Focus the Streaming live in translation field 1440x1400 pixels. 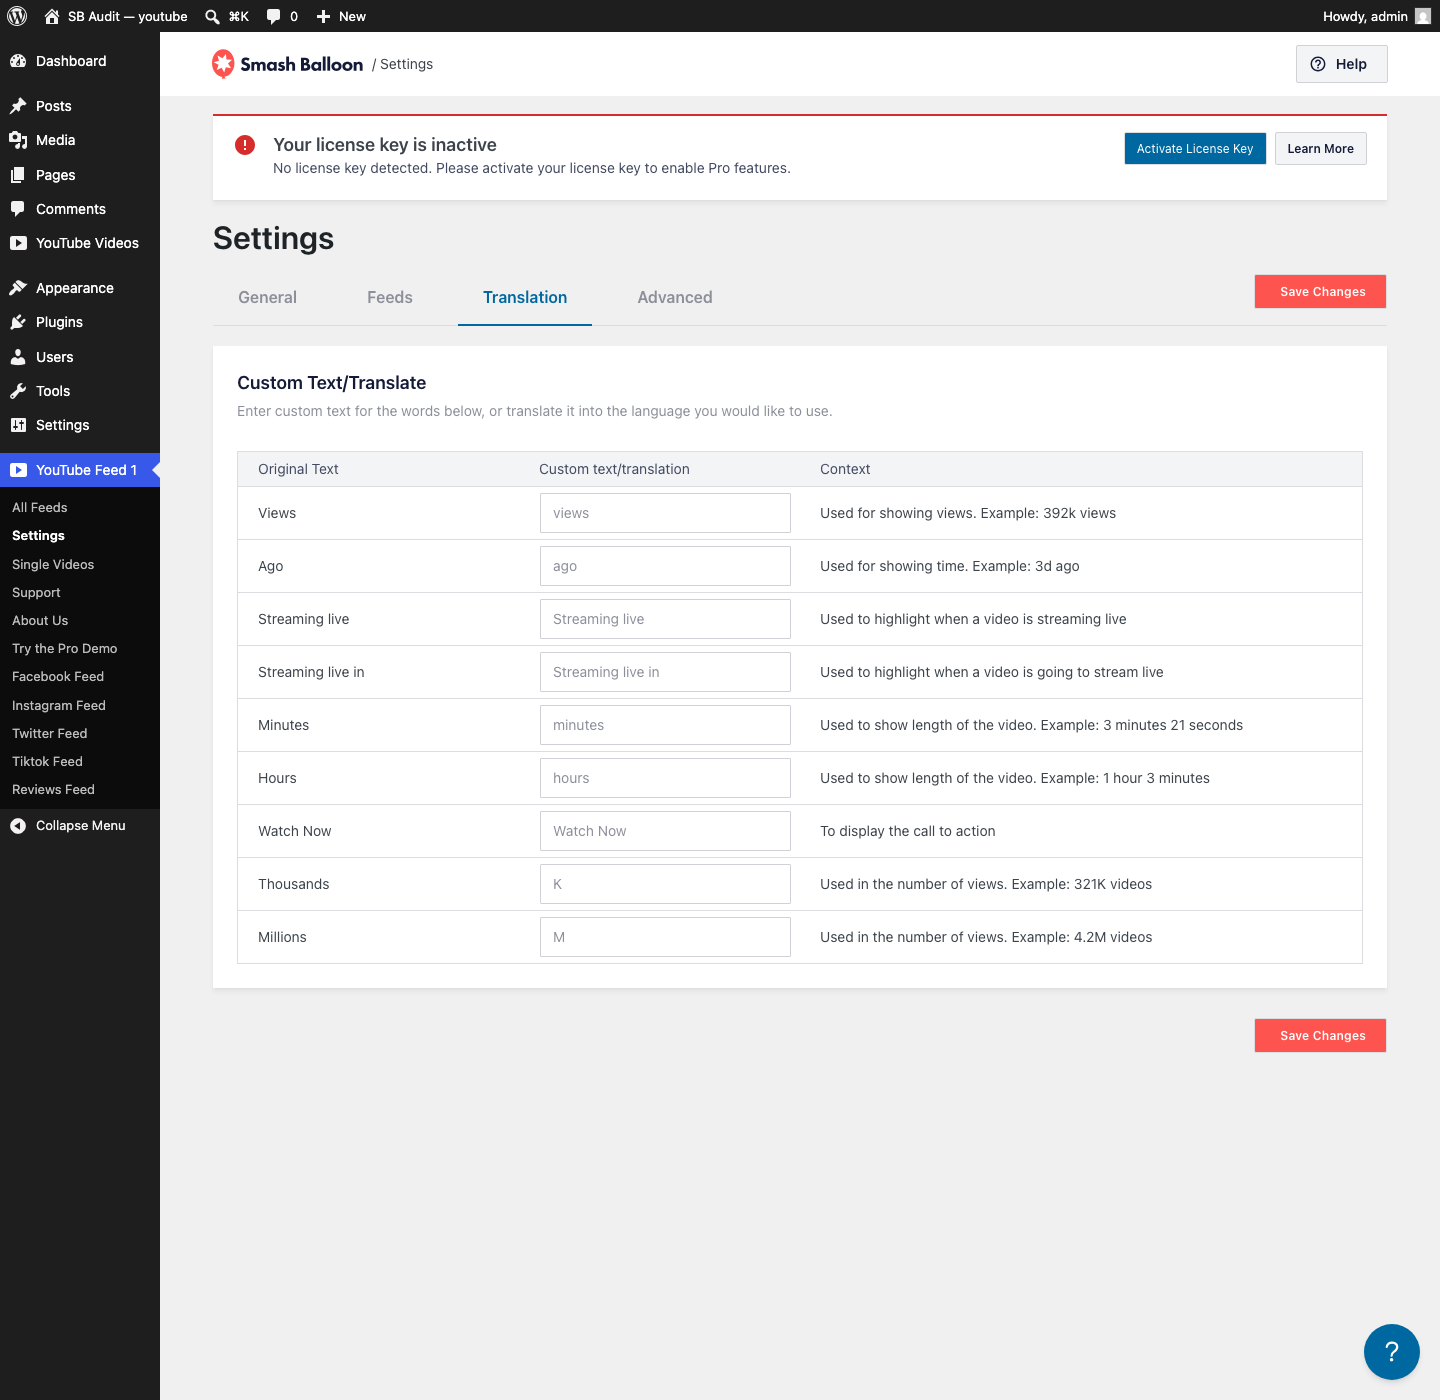(x=665, y=672)
